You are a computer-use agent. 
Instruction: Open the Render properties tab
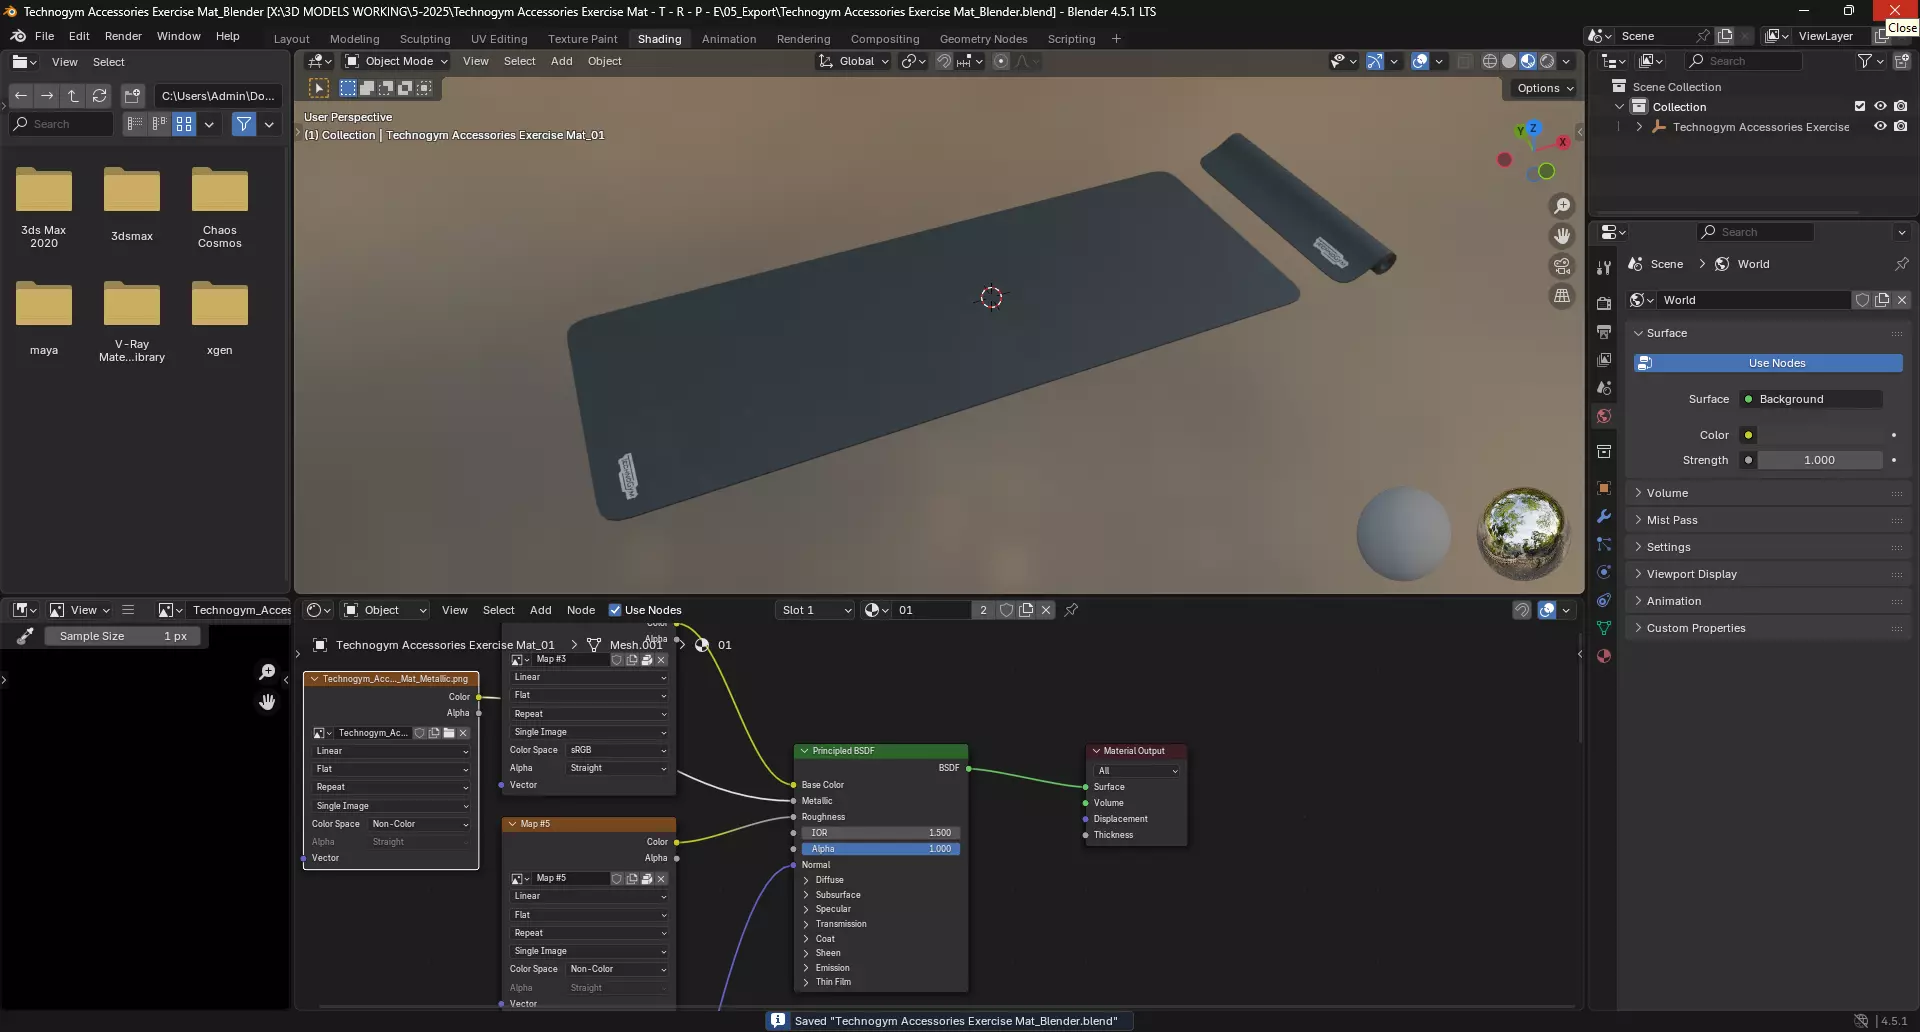(1604, 304)
